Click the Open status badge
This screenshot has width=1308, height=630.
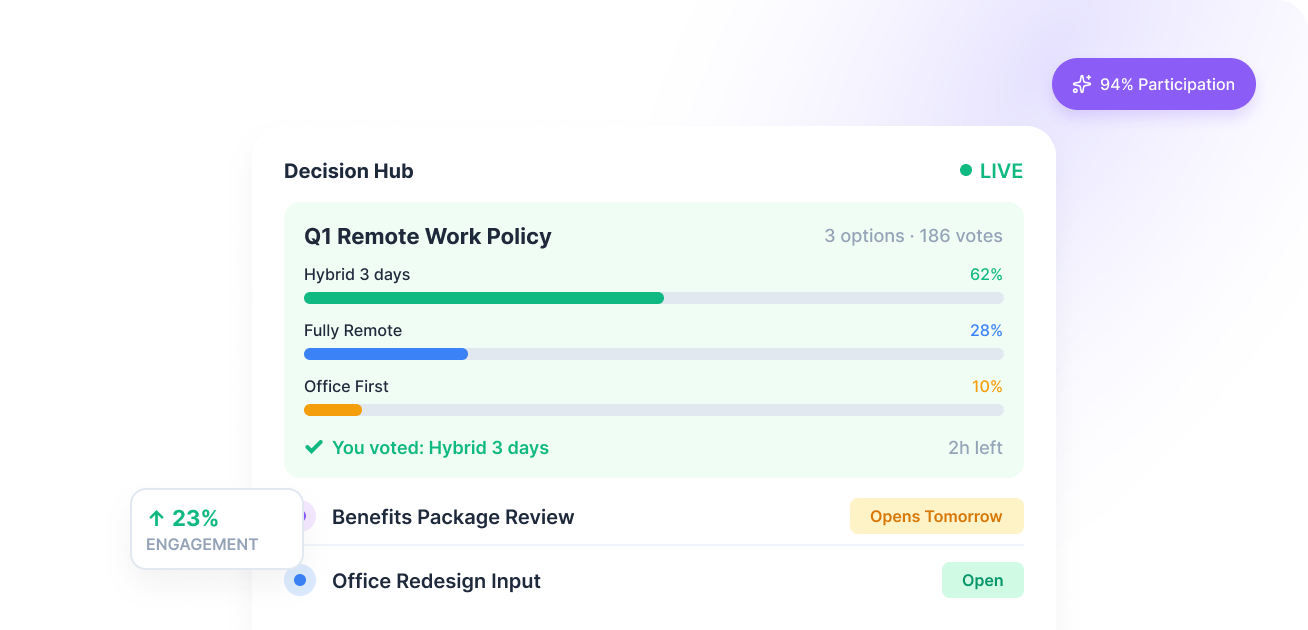coord(983,580)
